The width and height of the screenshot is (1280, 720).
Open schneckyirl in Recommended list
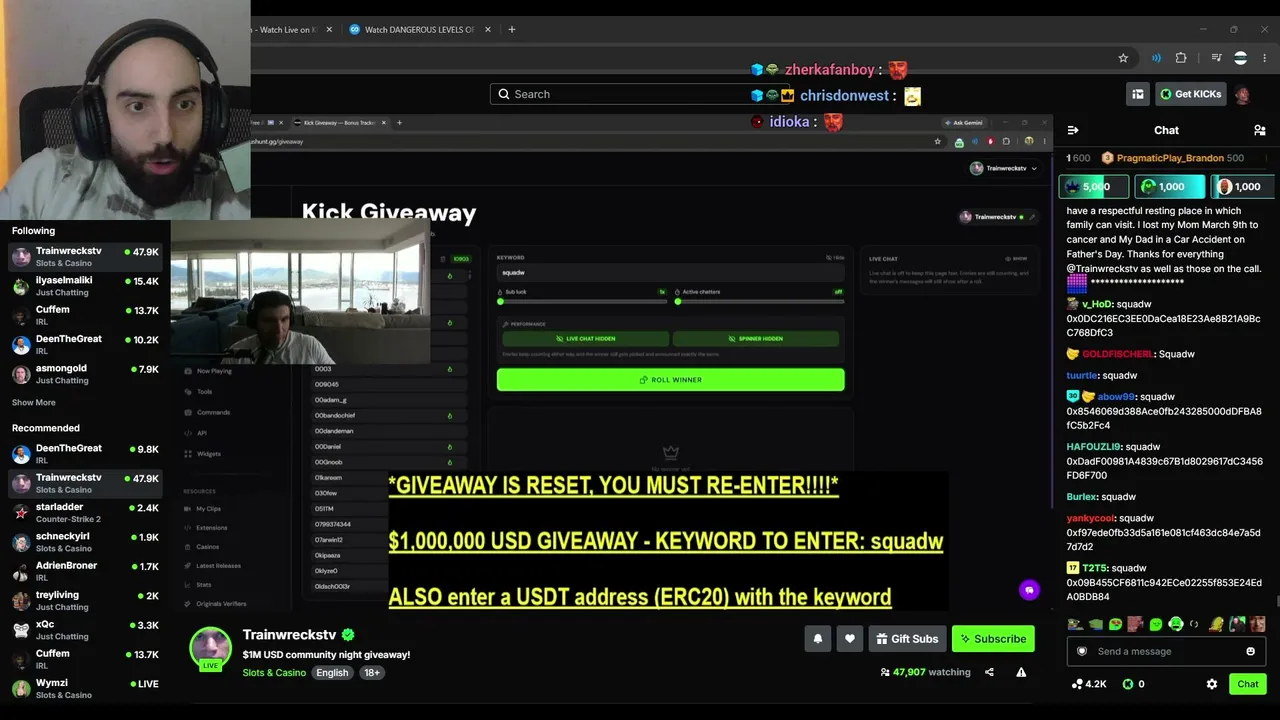(x=85, y=542)
